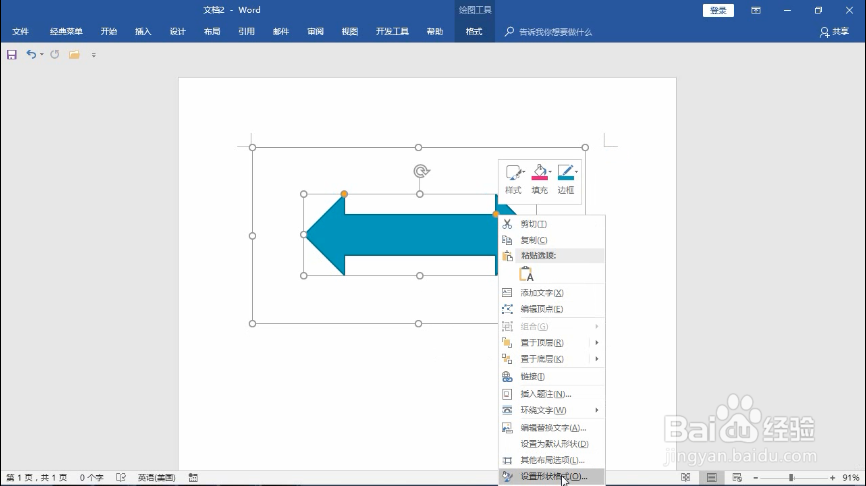
Task: Click the 英语(美国) language indicator
Action: (156, 477)
